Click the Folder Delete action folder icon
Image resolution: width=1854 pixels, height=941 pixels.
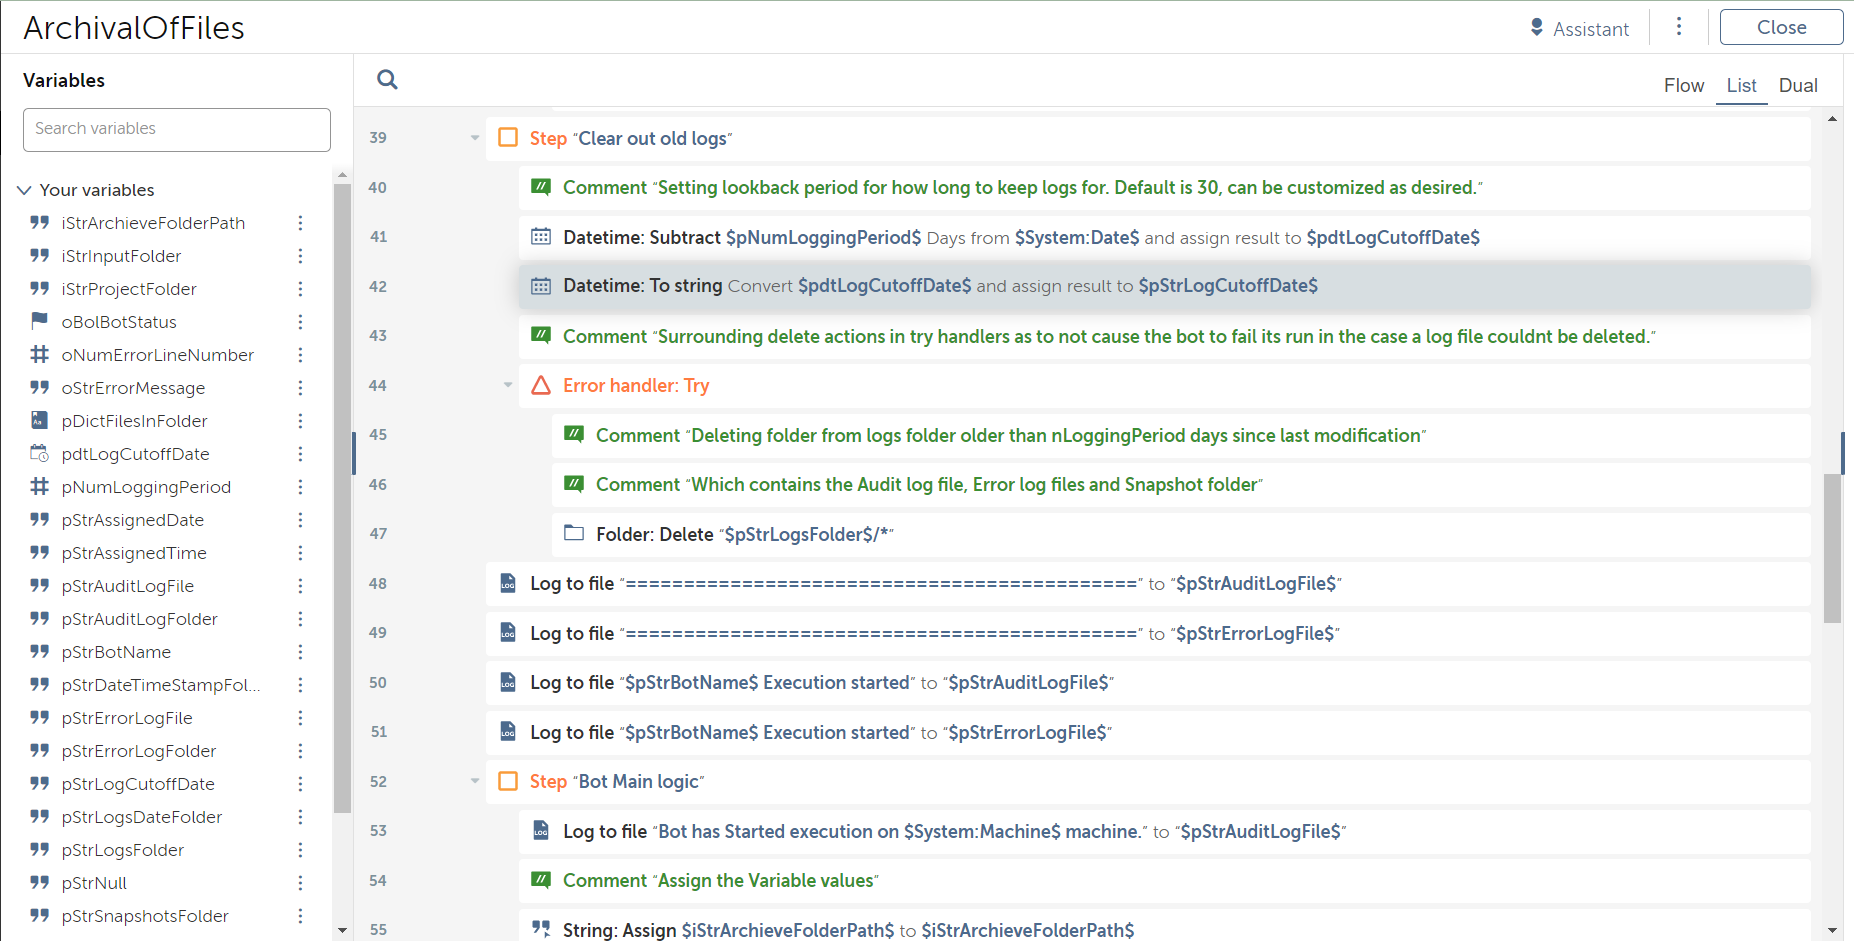click(x=574, y=534)
